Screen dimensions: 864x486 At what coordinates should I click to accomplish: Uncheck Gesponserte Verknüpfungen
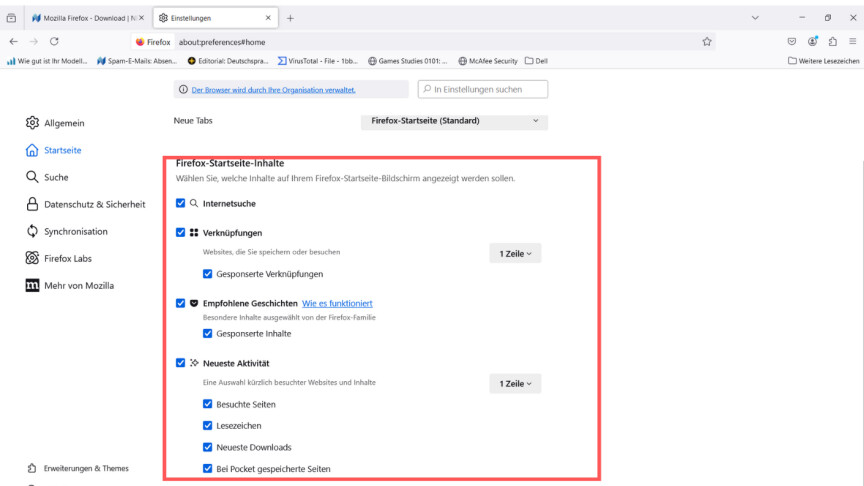click(x=207, y=274)
